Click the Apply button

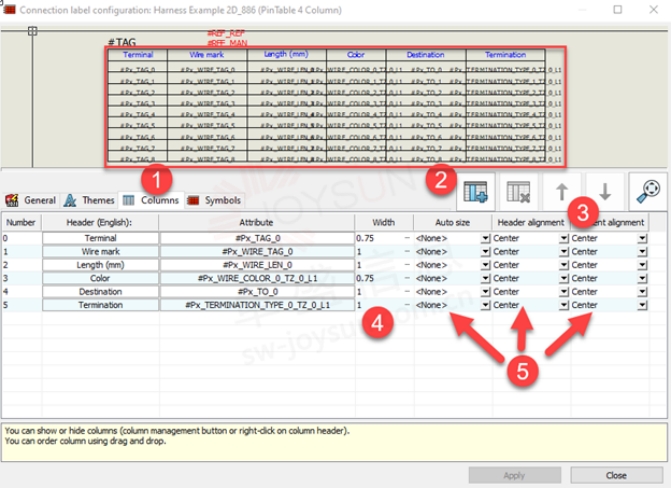click(x=514, y=475)
